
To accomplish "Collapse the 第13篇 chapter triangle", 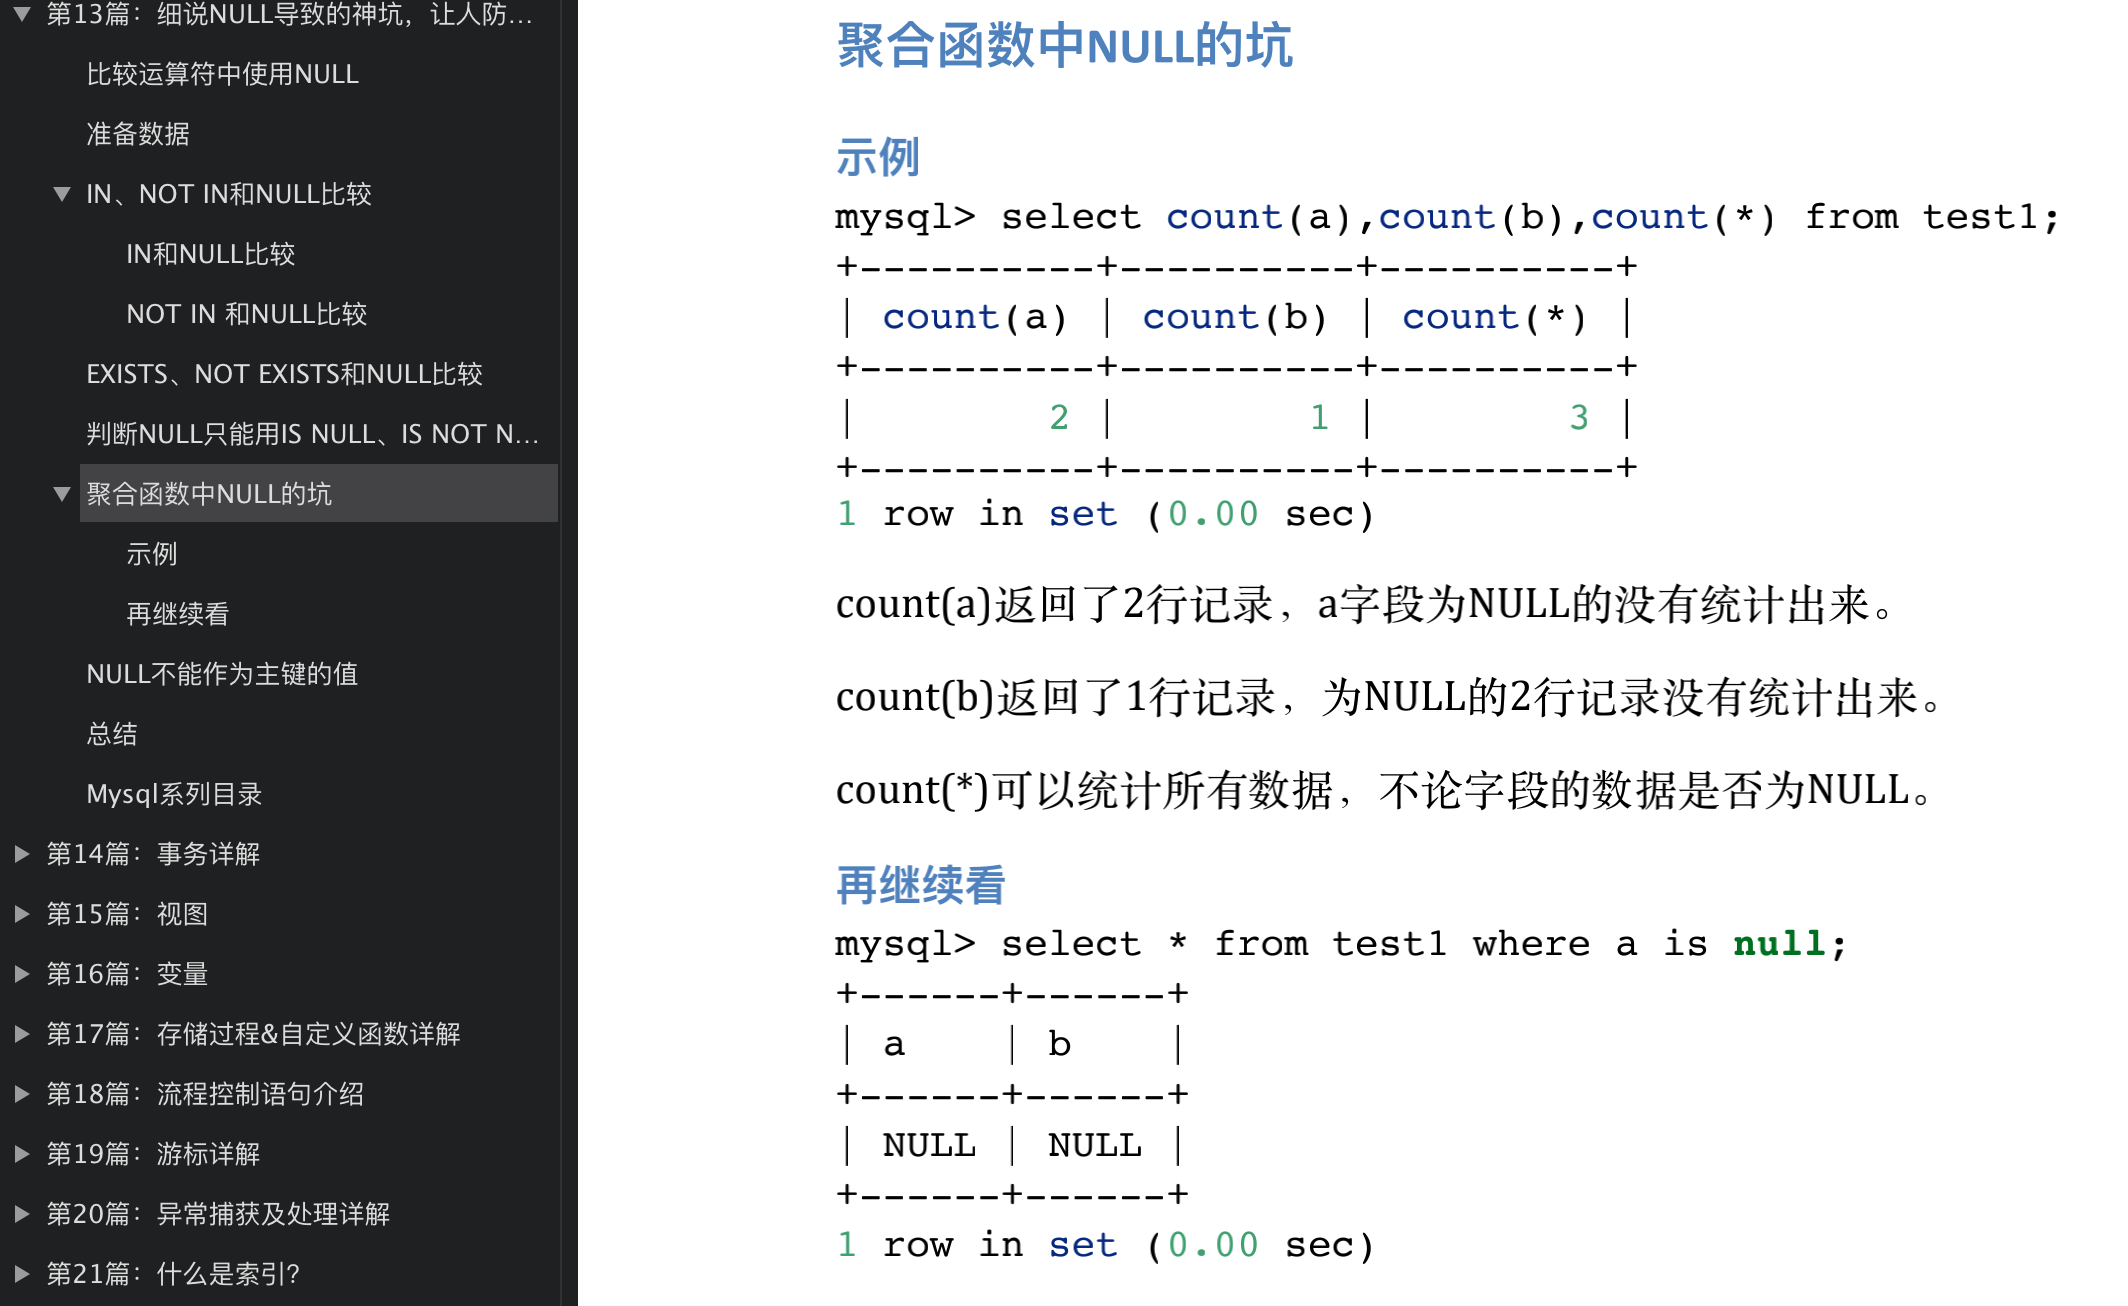I will tap(22, 14).
